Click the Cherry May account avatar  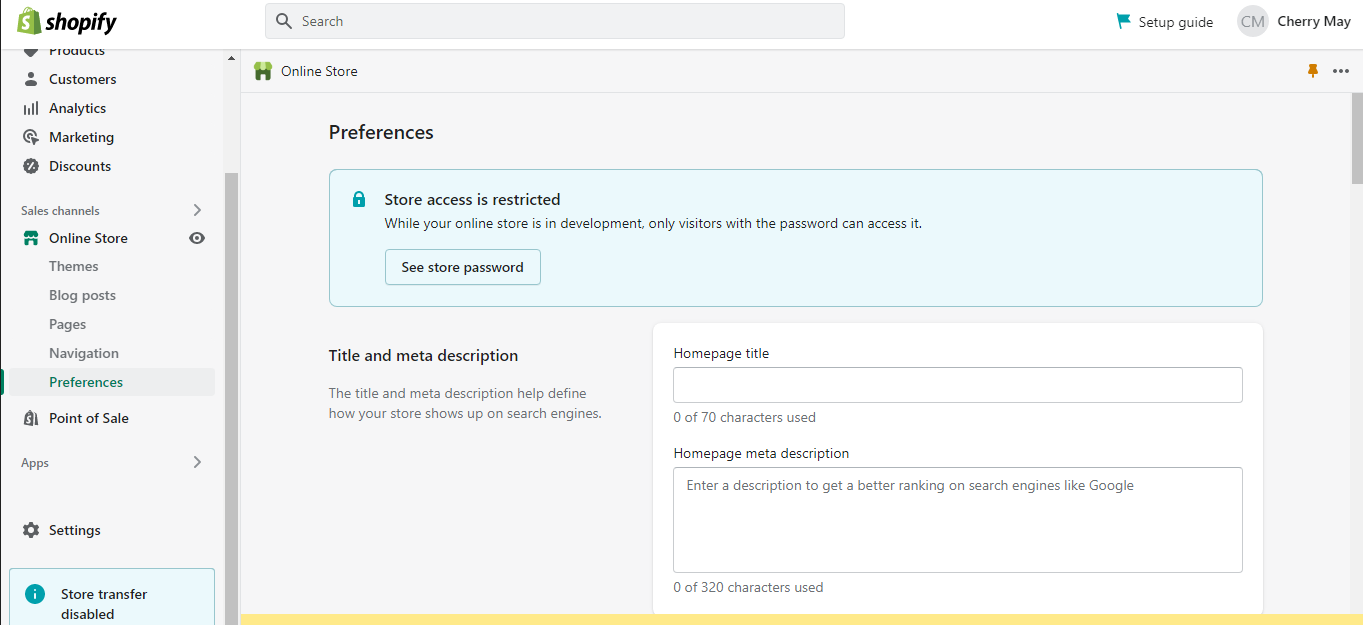1252,21
